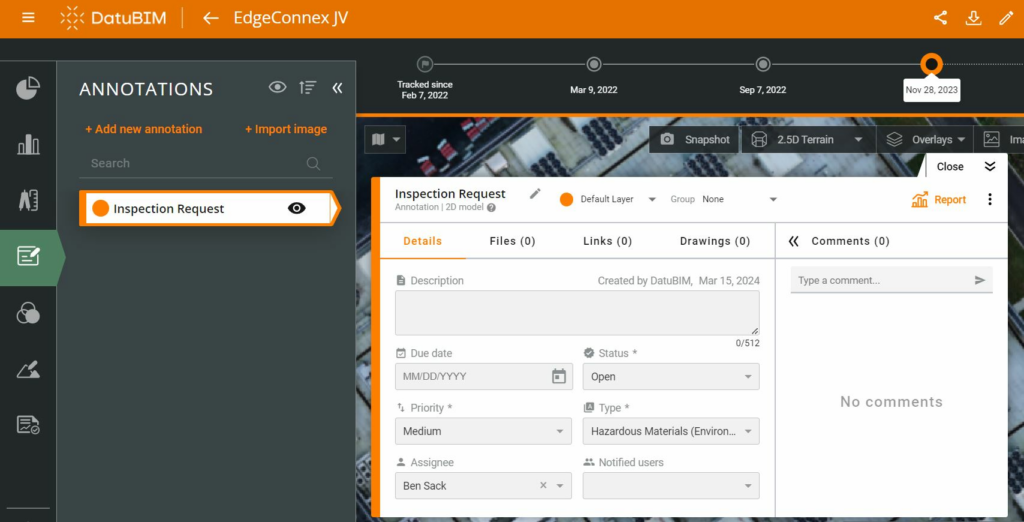Rename annotation using the pencil beside its title
The image size is (1024, 522).
tap(535, 193)
